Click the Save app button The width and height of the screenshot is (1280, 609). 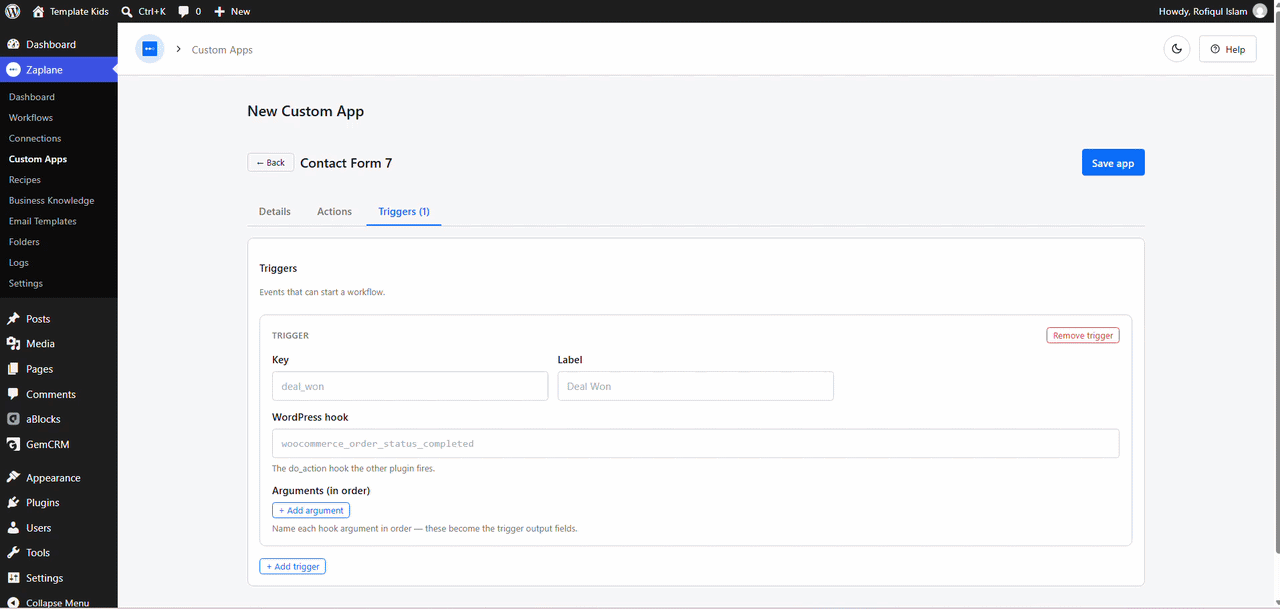1113,163
